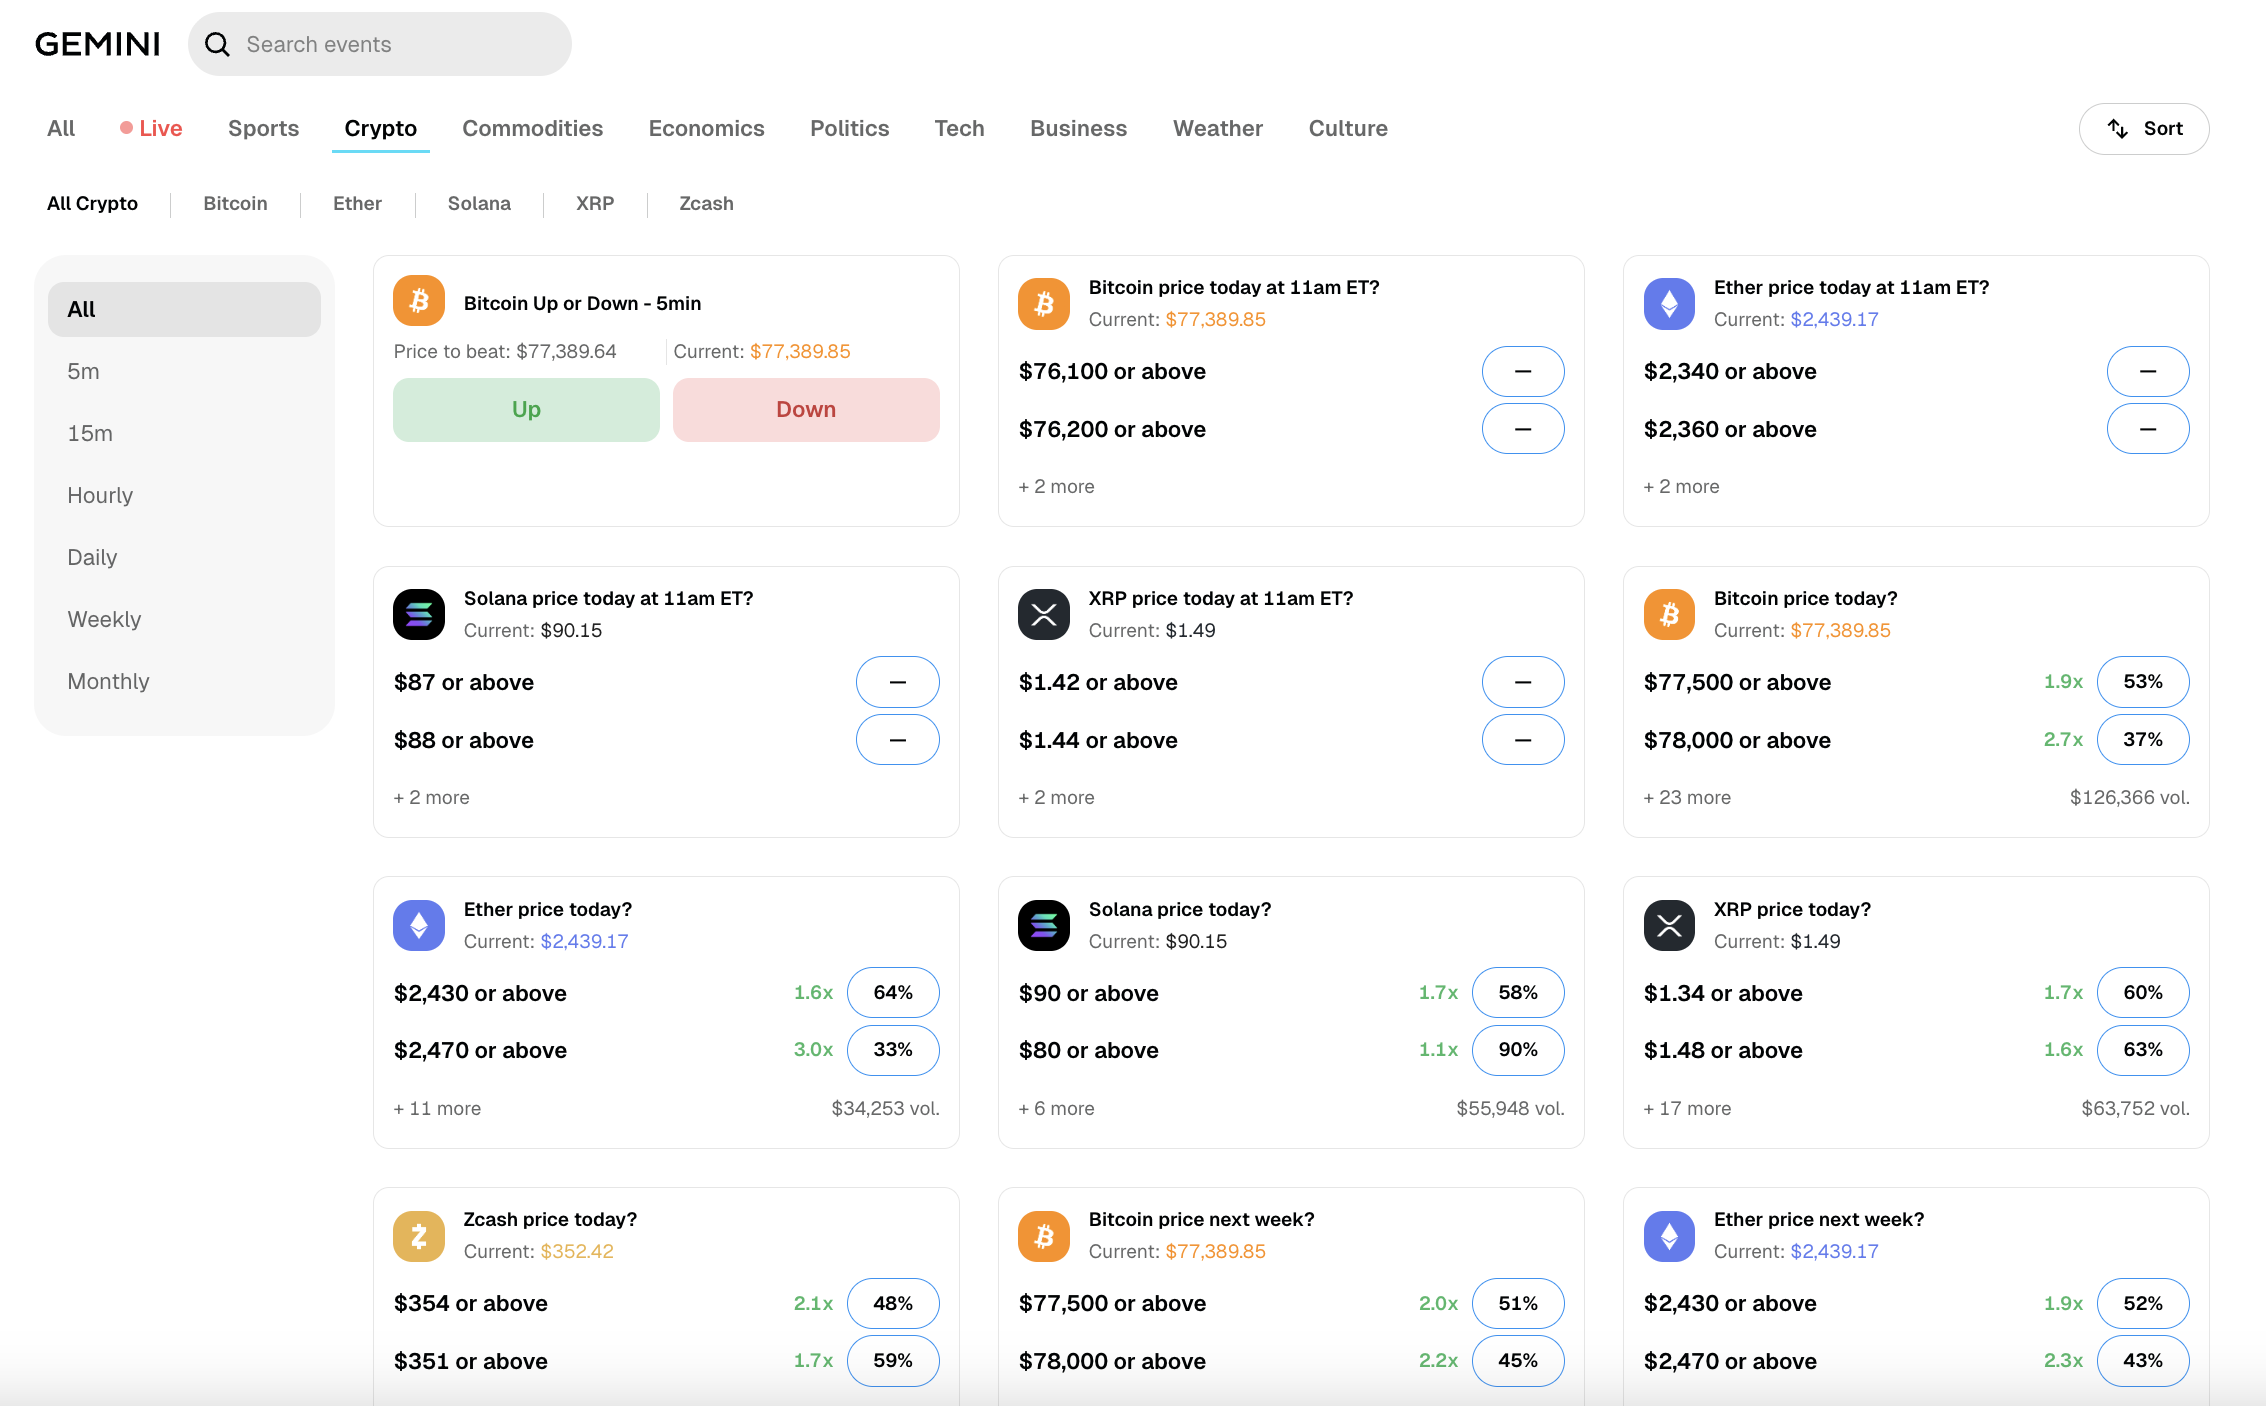2266x1406 pixels.
Task: Click XRP icon on 11am ET card
Action: point(1044,614)
